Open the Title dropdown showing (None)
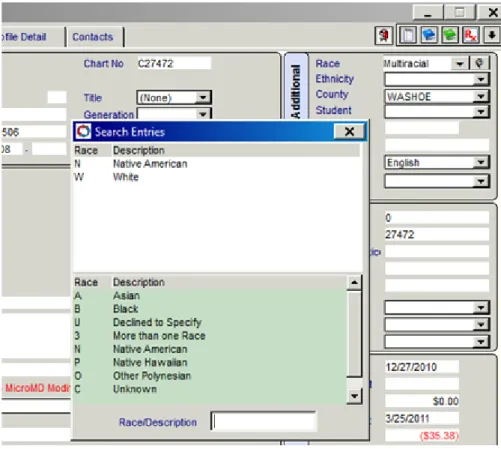 coord(203,98)
